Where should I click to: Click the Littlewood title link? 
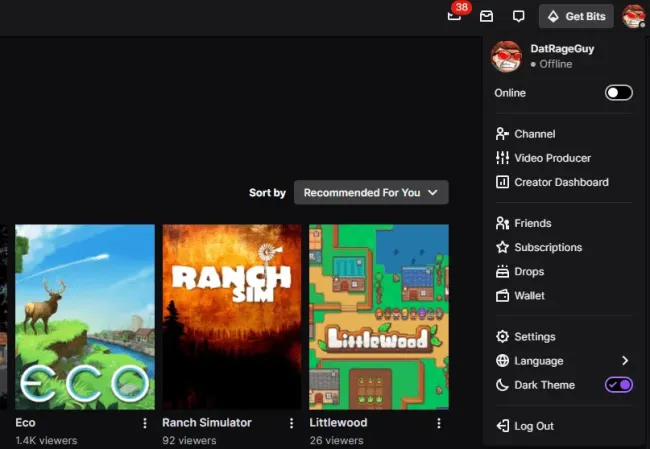click(x=338, y=422)
